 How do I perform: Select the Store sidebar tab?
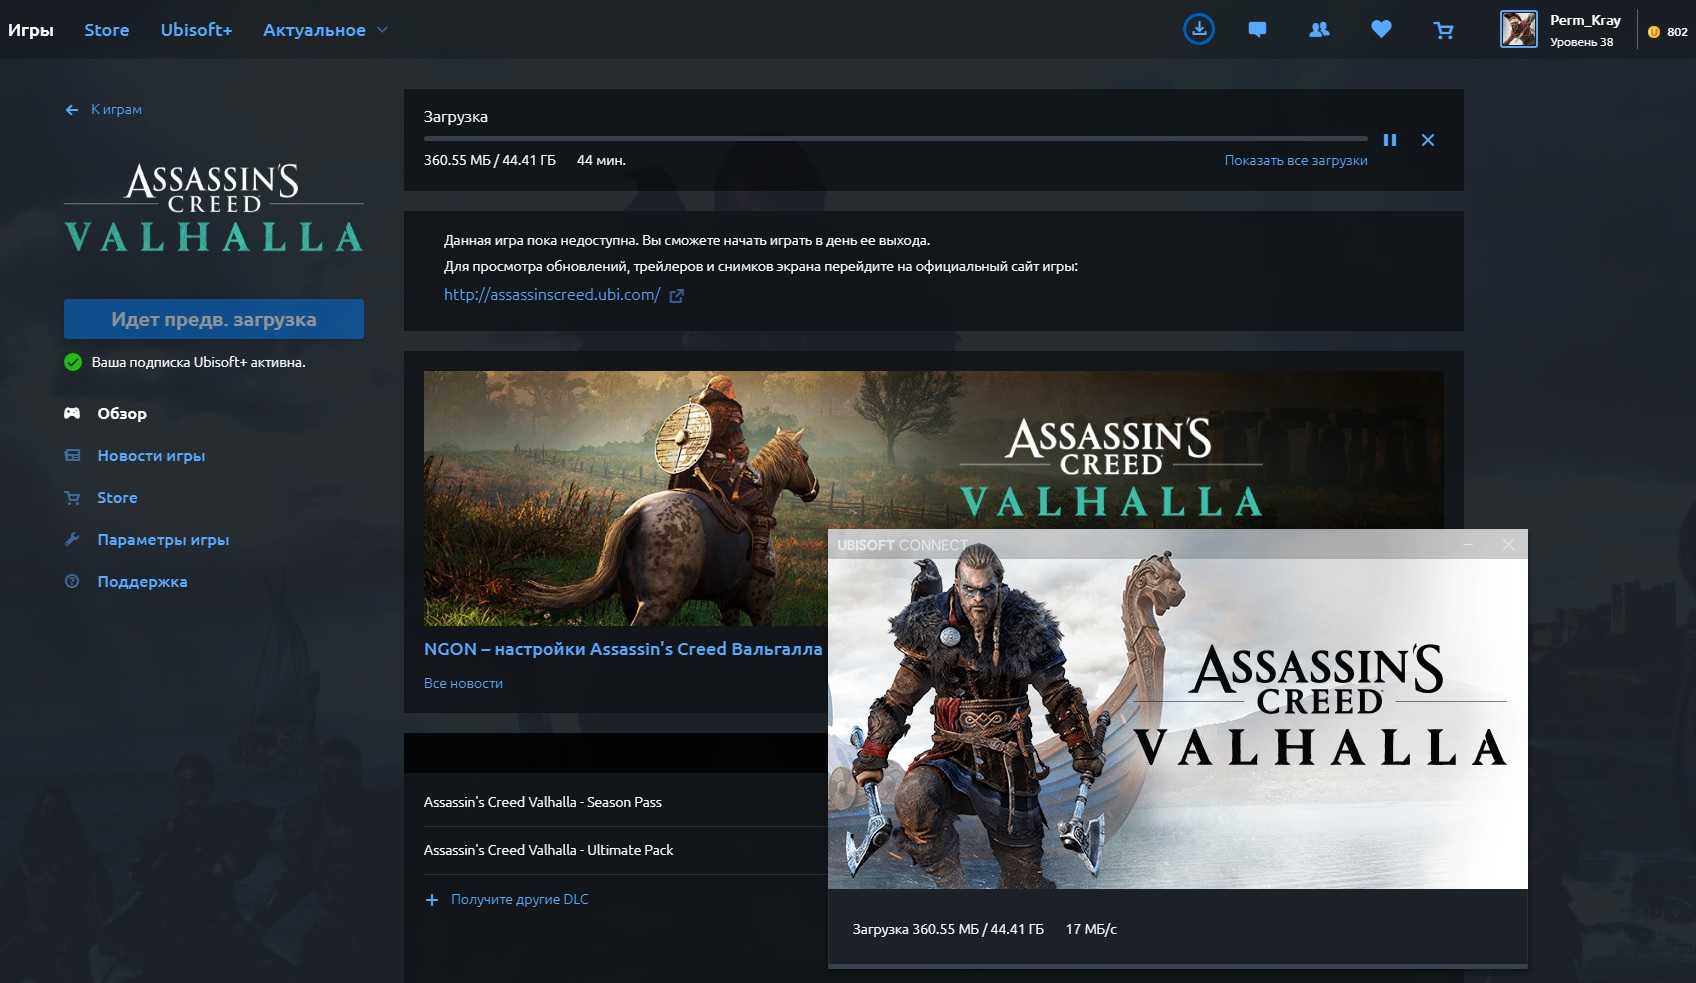click(117, 497)
